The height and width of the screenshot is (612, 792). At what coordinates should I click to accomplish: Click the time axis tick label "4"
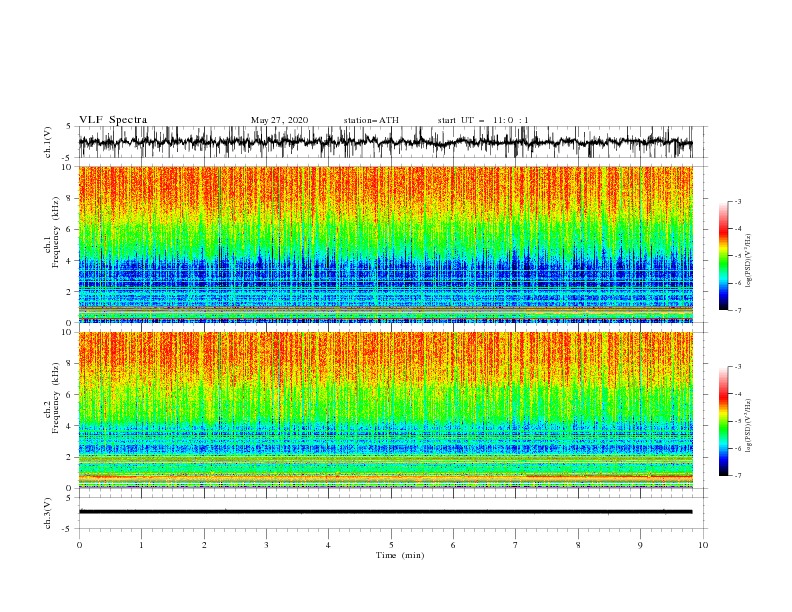click(329, 545)
